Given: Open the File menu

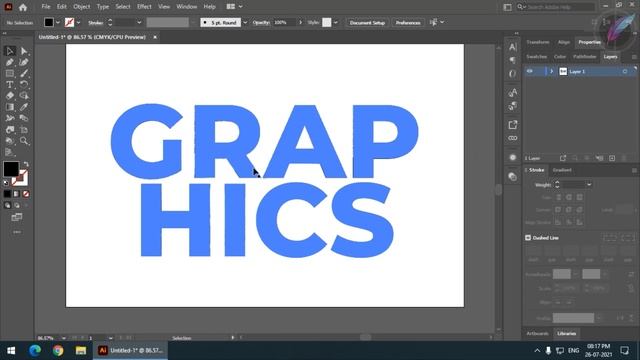Looking at the screenshot, I should pyautogui.click(x=46, y=7).
